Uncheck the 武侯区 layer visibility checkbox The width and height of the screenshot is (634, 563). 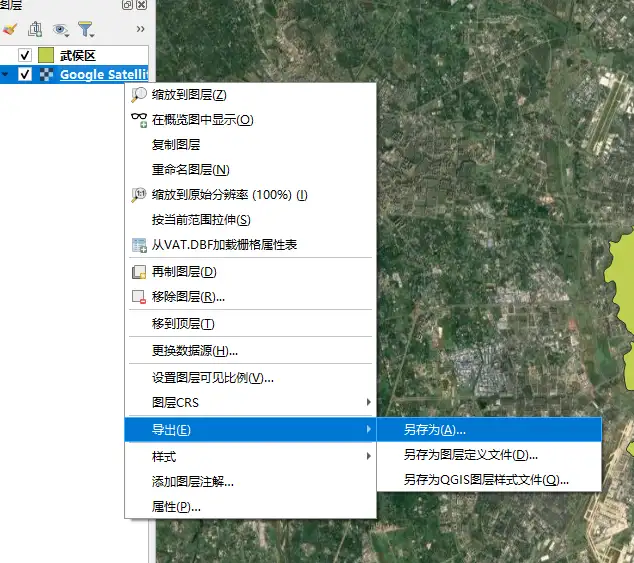[x=25, y=55]
